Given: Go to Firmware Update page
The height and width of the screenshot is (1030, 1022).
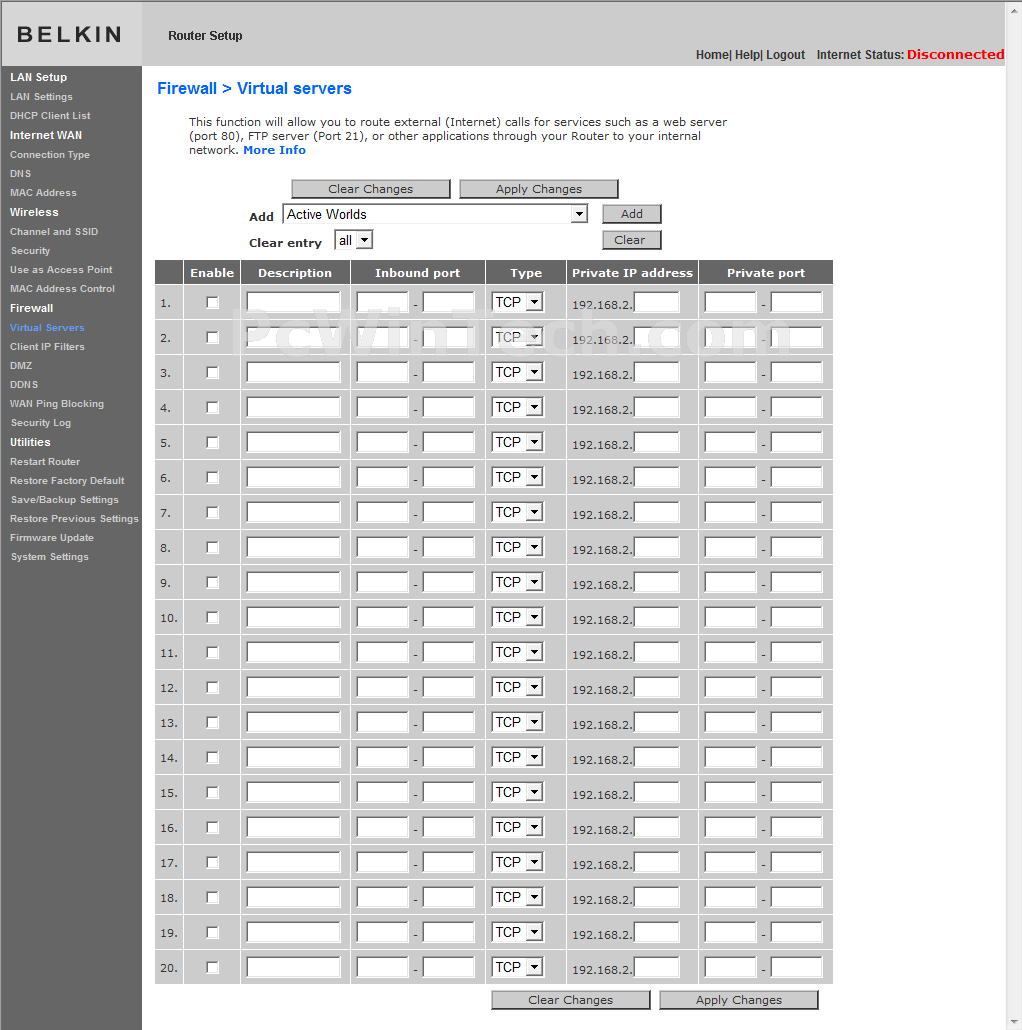Looking at the screenshot, I should click(52, 538).
